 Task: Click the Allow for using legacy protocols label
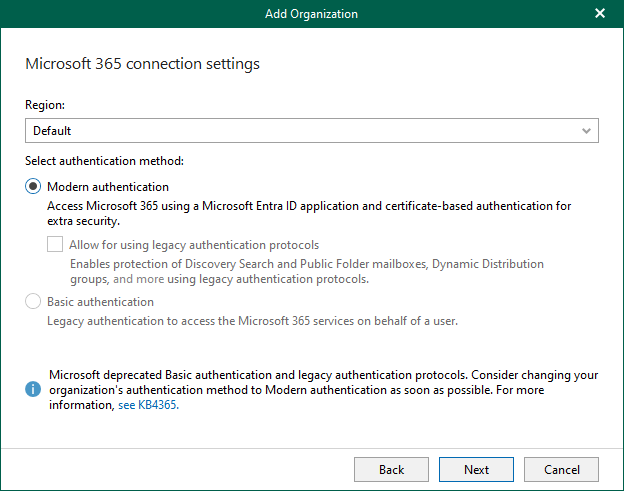click(194, 245)
